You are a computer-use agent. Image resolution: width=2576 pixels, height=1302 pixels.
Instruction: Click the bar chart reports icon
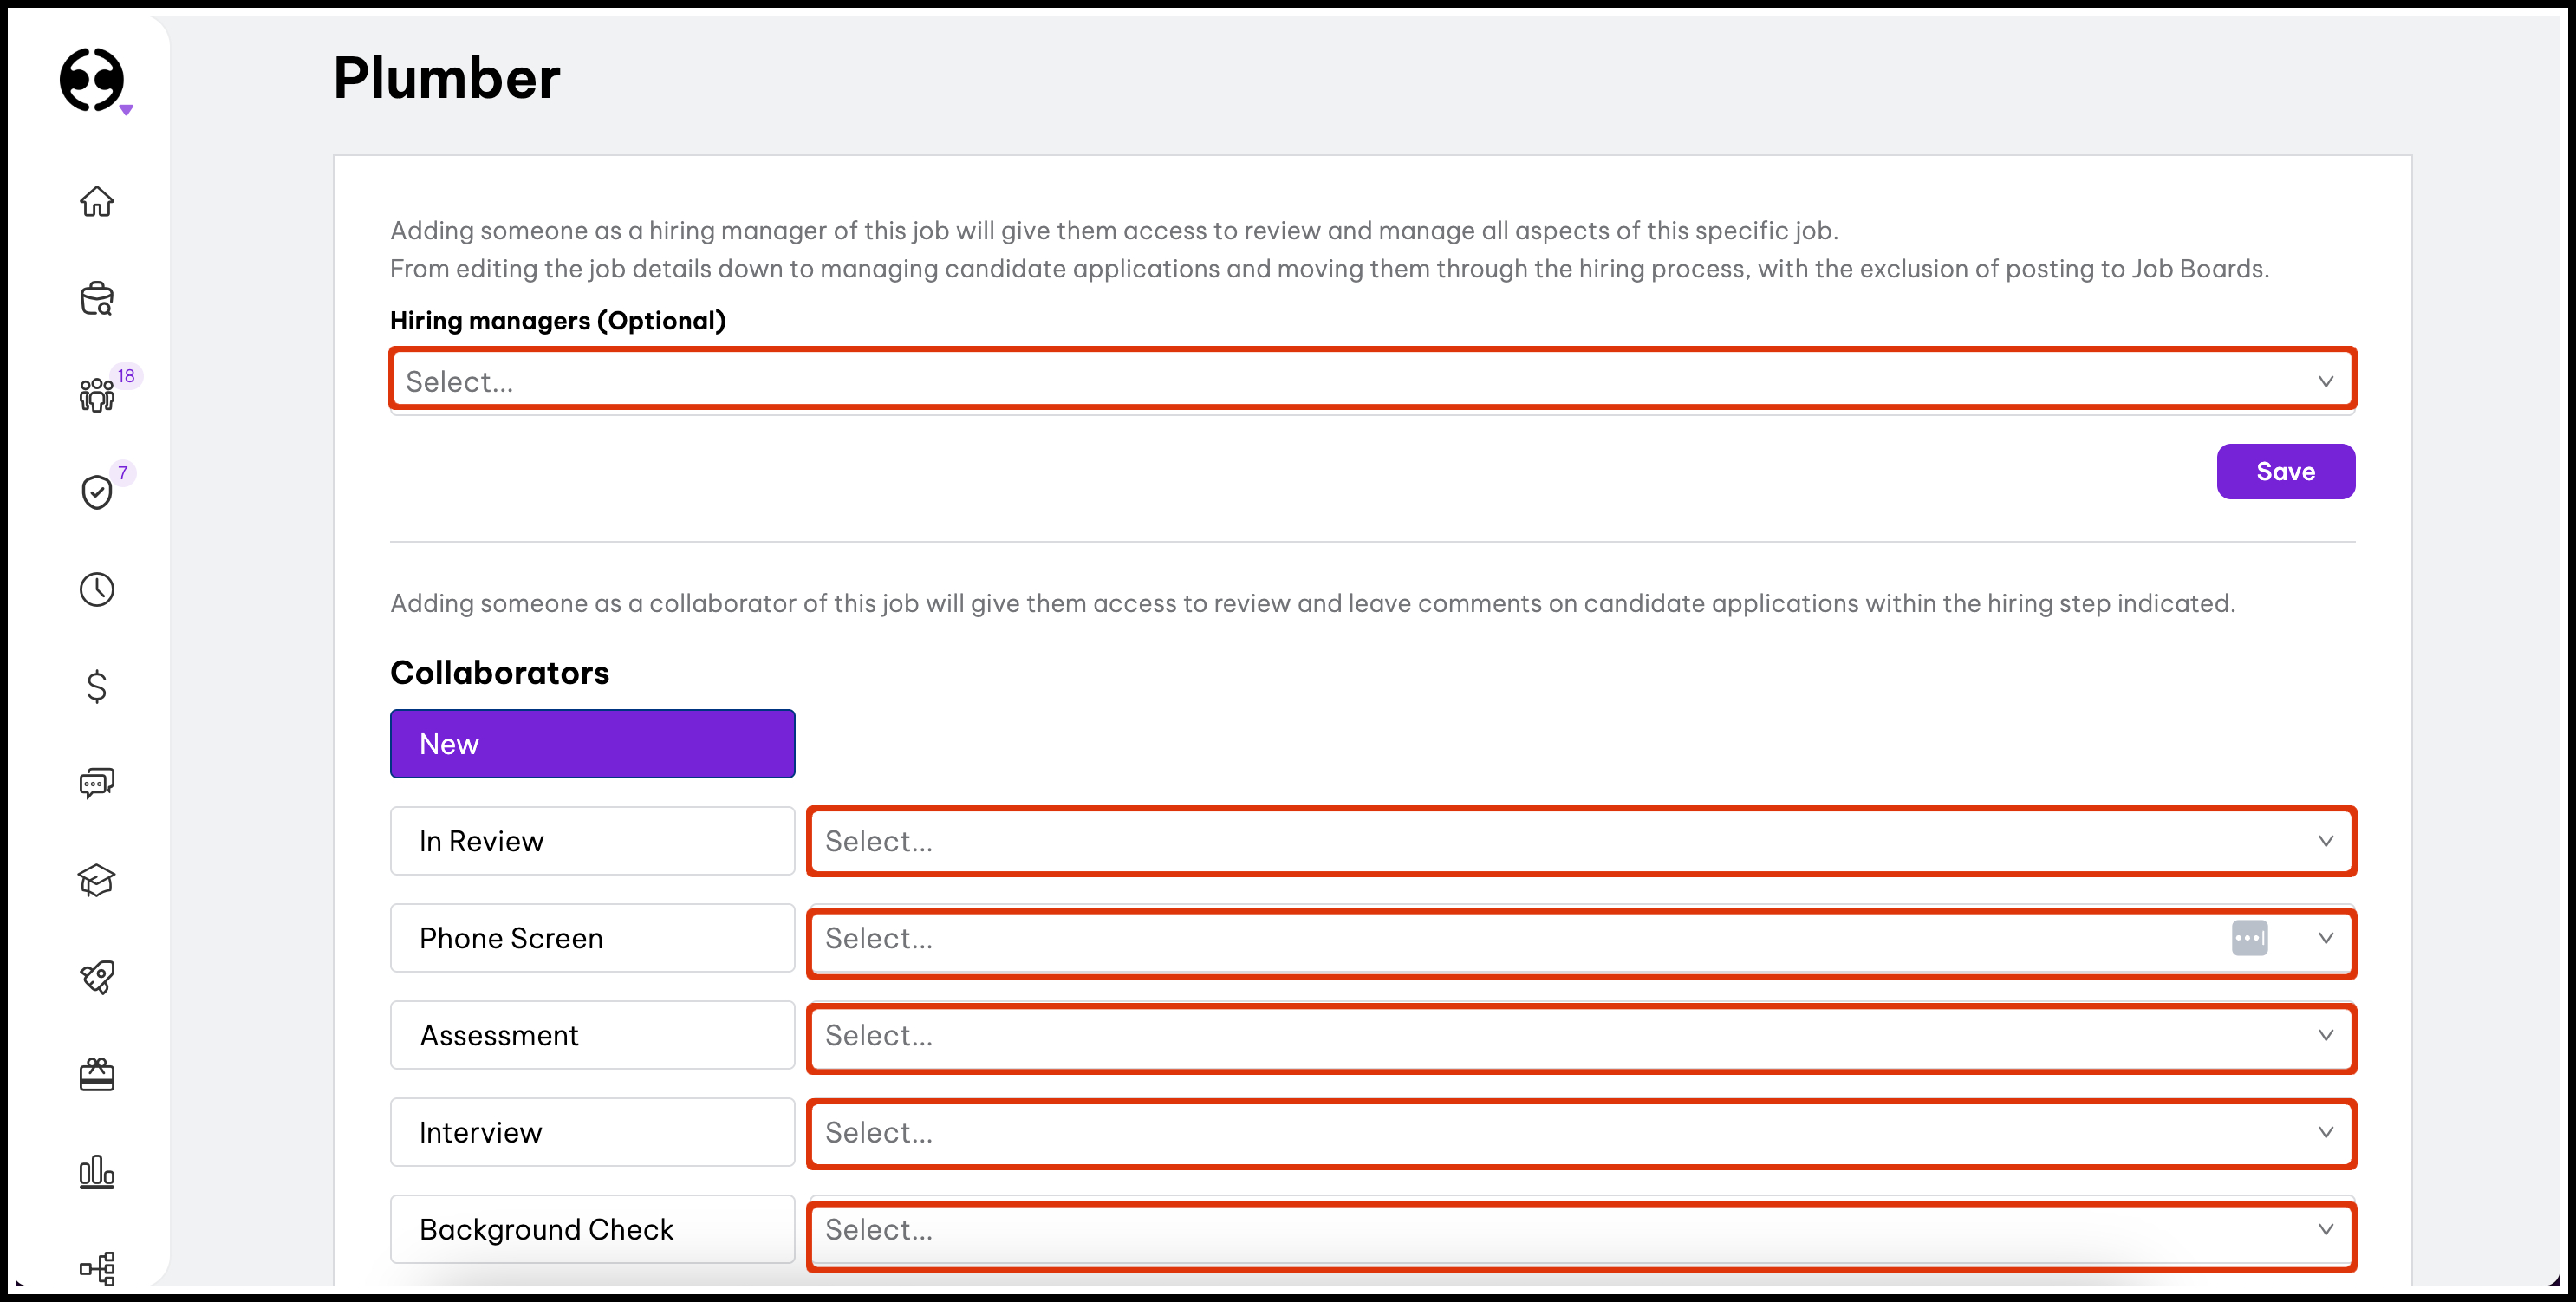[x=97, y=1172]
